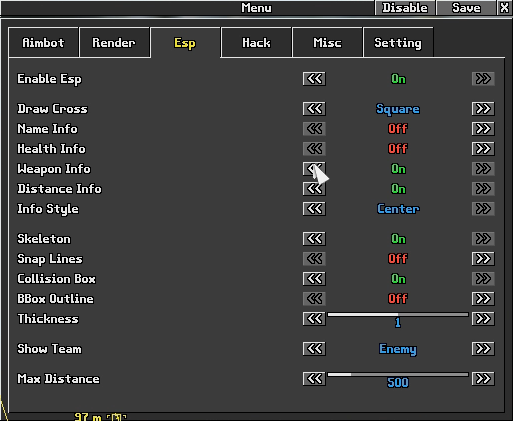The width and height of the screenshot is (513, 421).
Task: Click the Thickness slider bar
Action: coord(398,314)
